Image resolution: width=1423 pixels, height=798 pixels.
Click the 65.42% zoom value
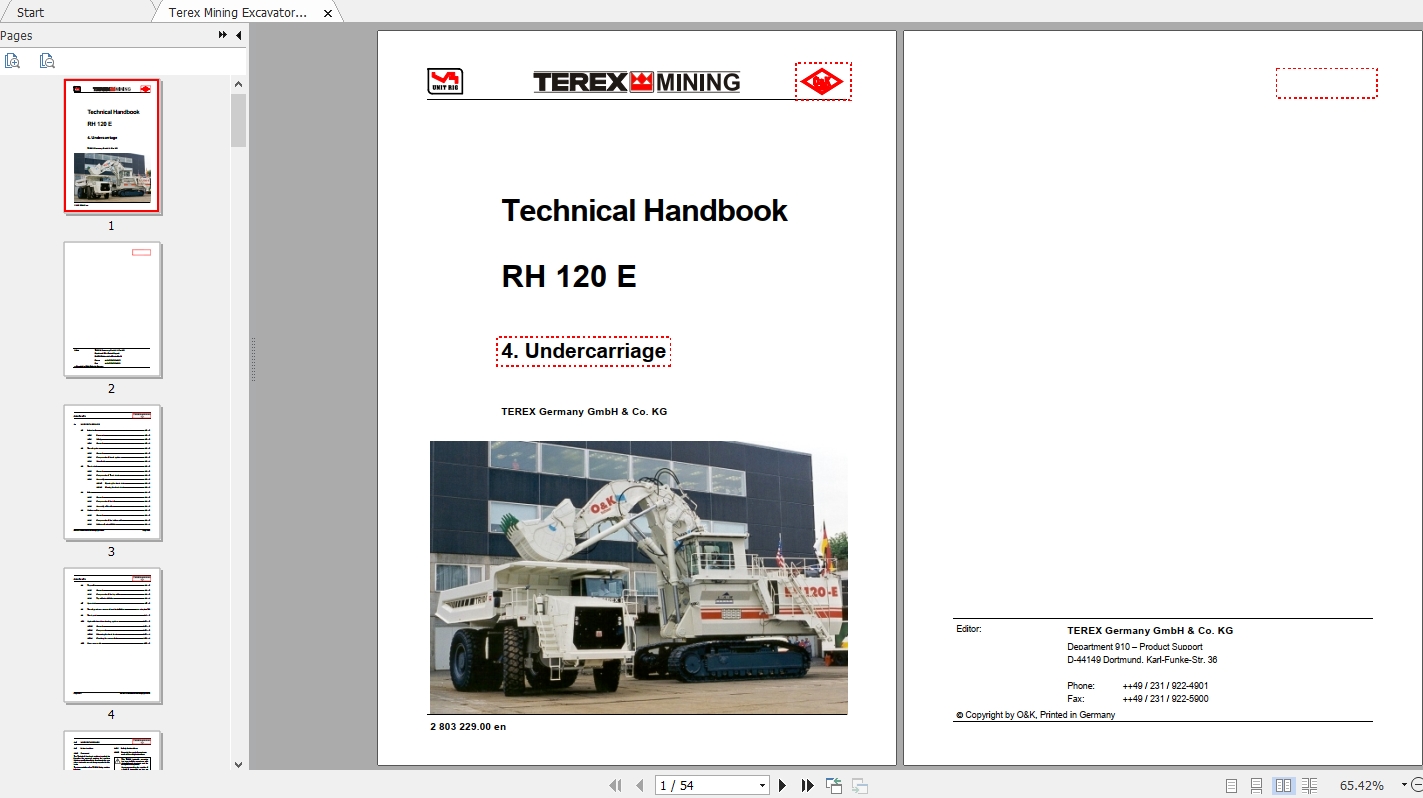tap(1362, 786)
